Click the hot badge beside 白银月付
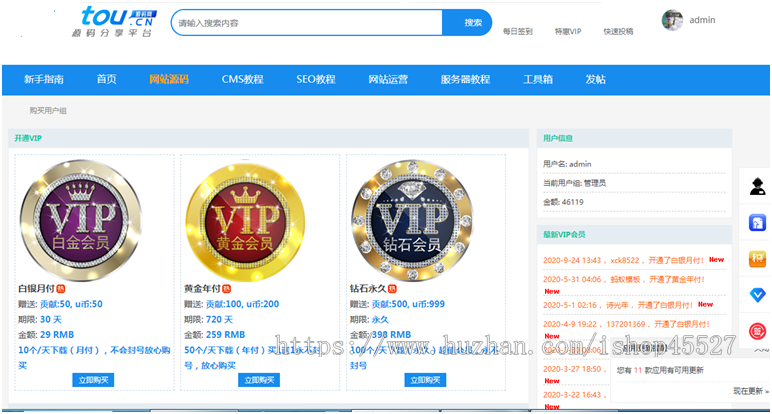This screenshot has height=414, width=772. pyautogui.click(x=61, y=288)
